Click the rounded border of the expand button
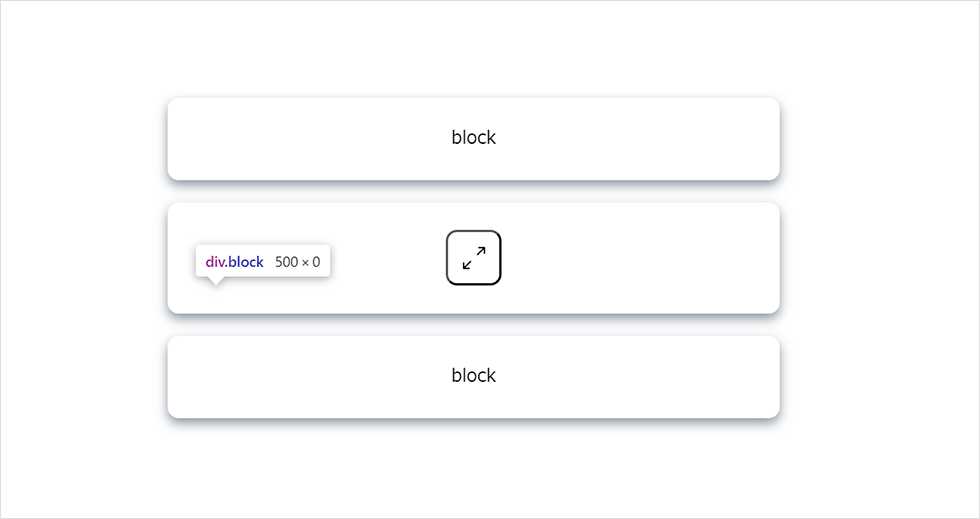 coord(447,258)
